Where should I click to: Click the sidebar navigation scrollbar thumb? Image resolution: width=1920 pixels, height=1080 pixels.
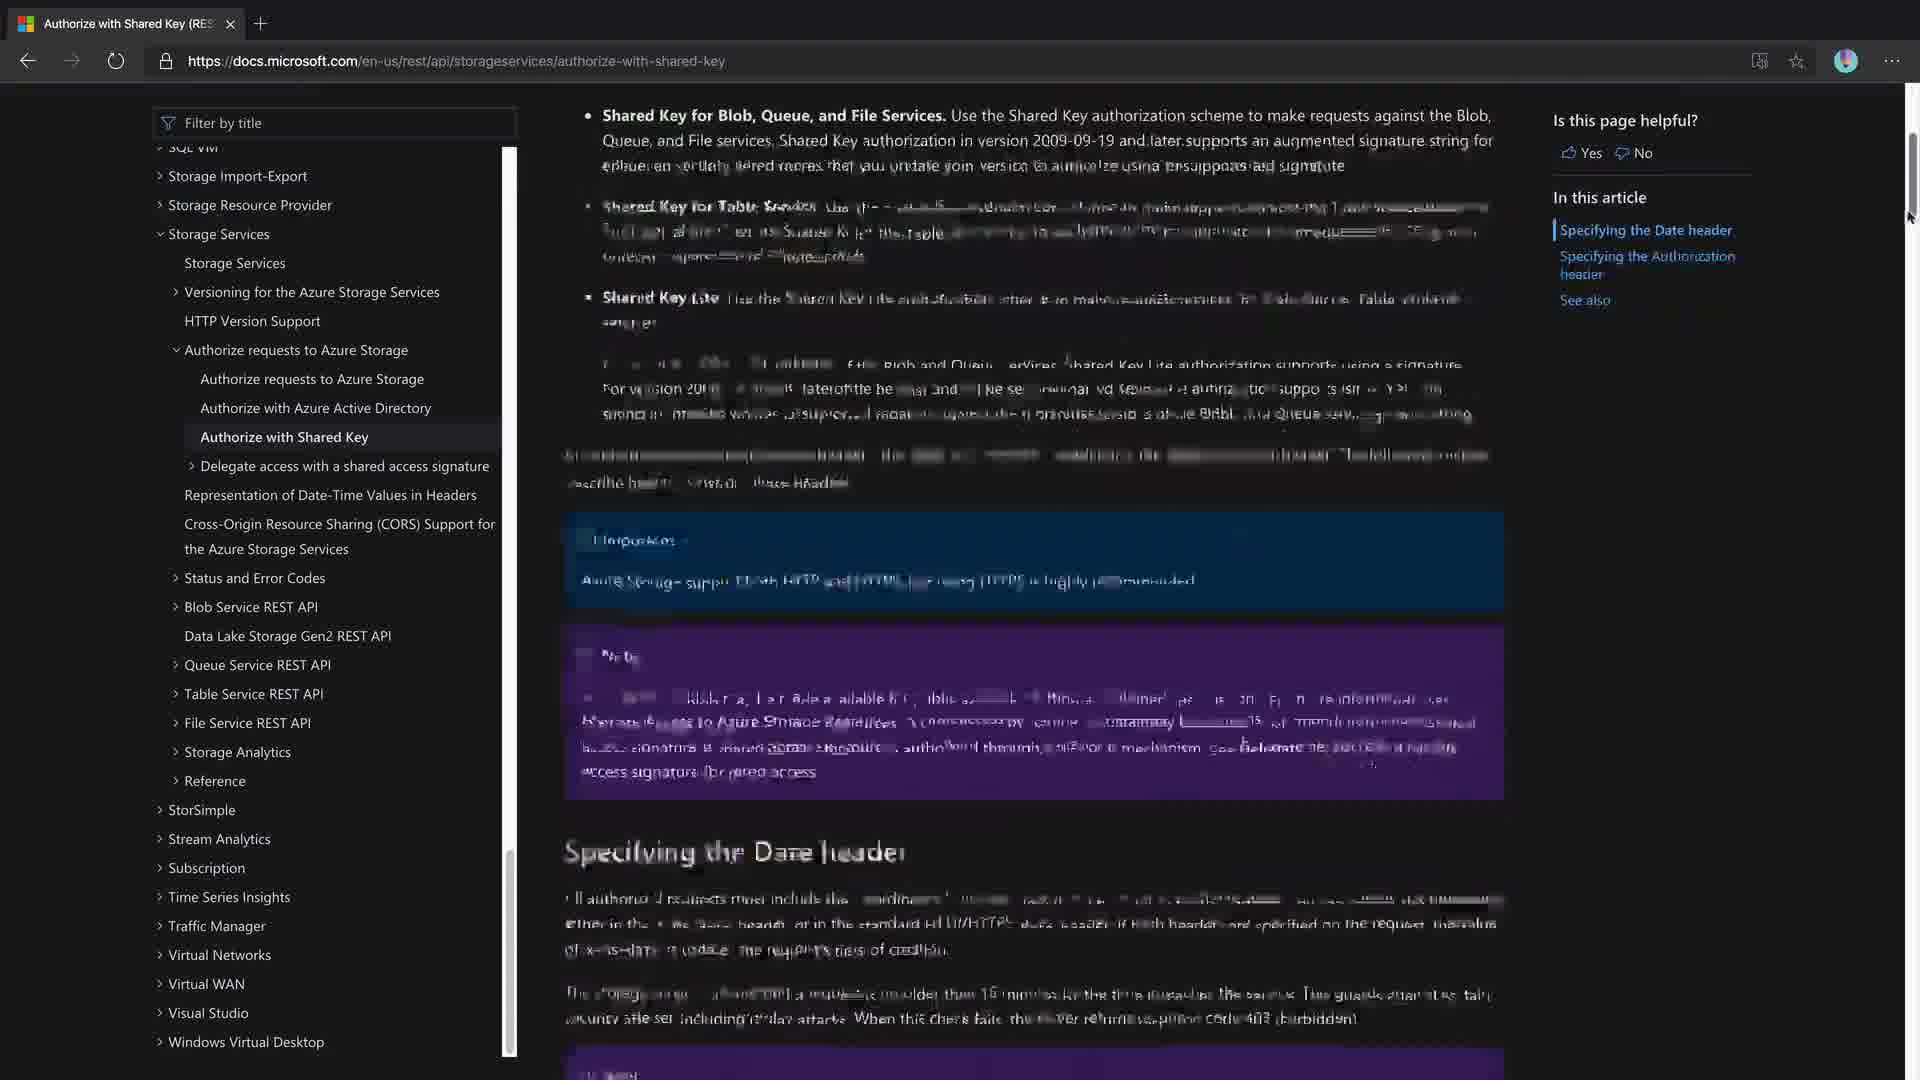[x=509, y=950]
